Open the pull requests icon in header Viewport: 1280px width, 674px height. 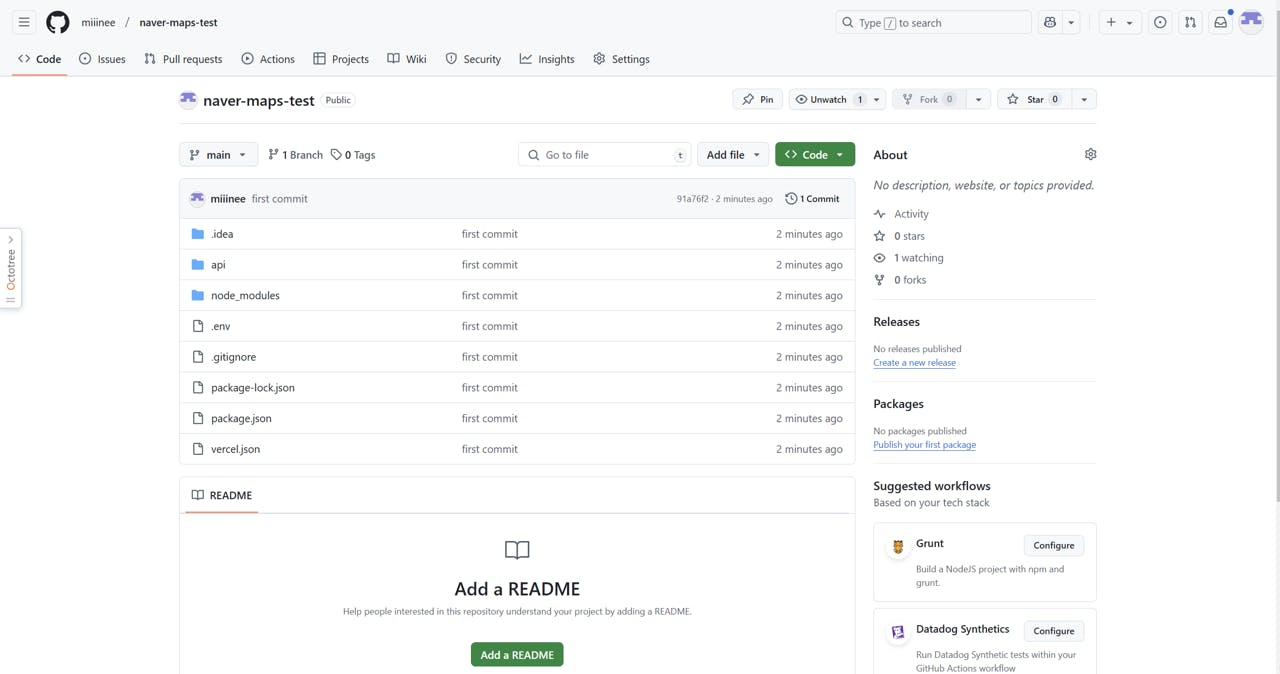pyautogui.click(x=1190, y=22)
